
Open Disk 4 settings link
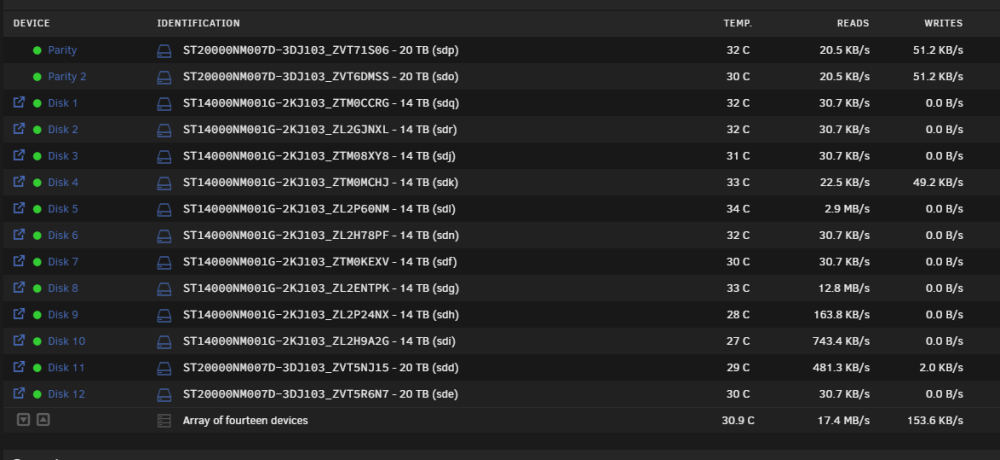(x=63, y=182)
